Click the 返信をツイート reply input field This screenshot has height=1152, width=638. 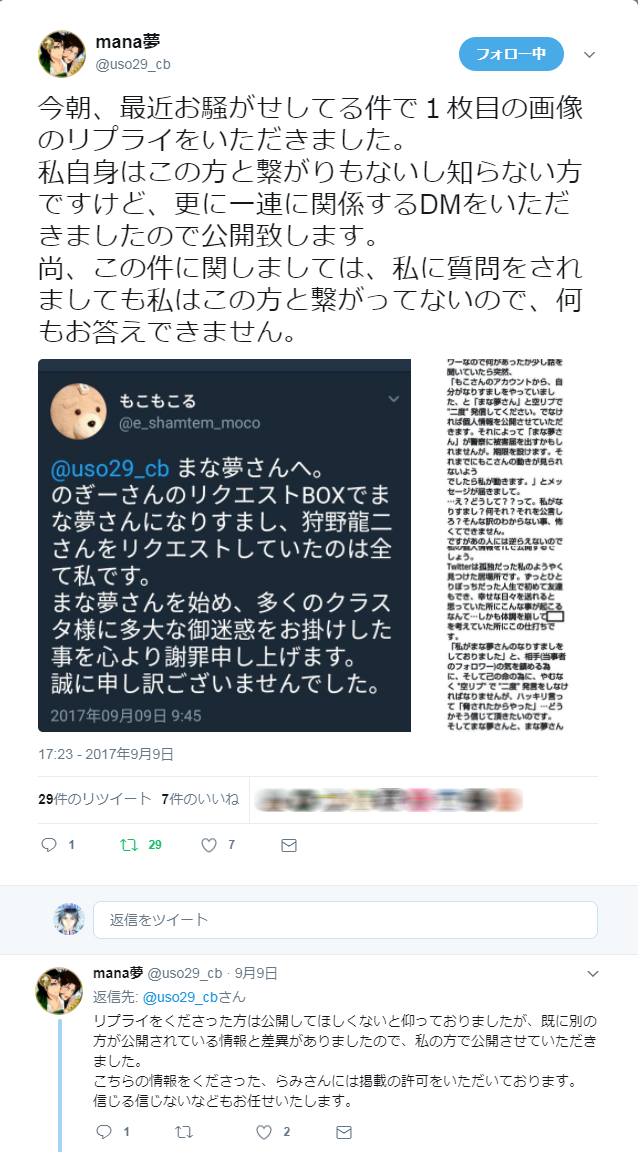pos(345,920)
